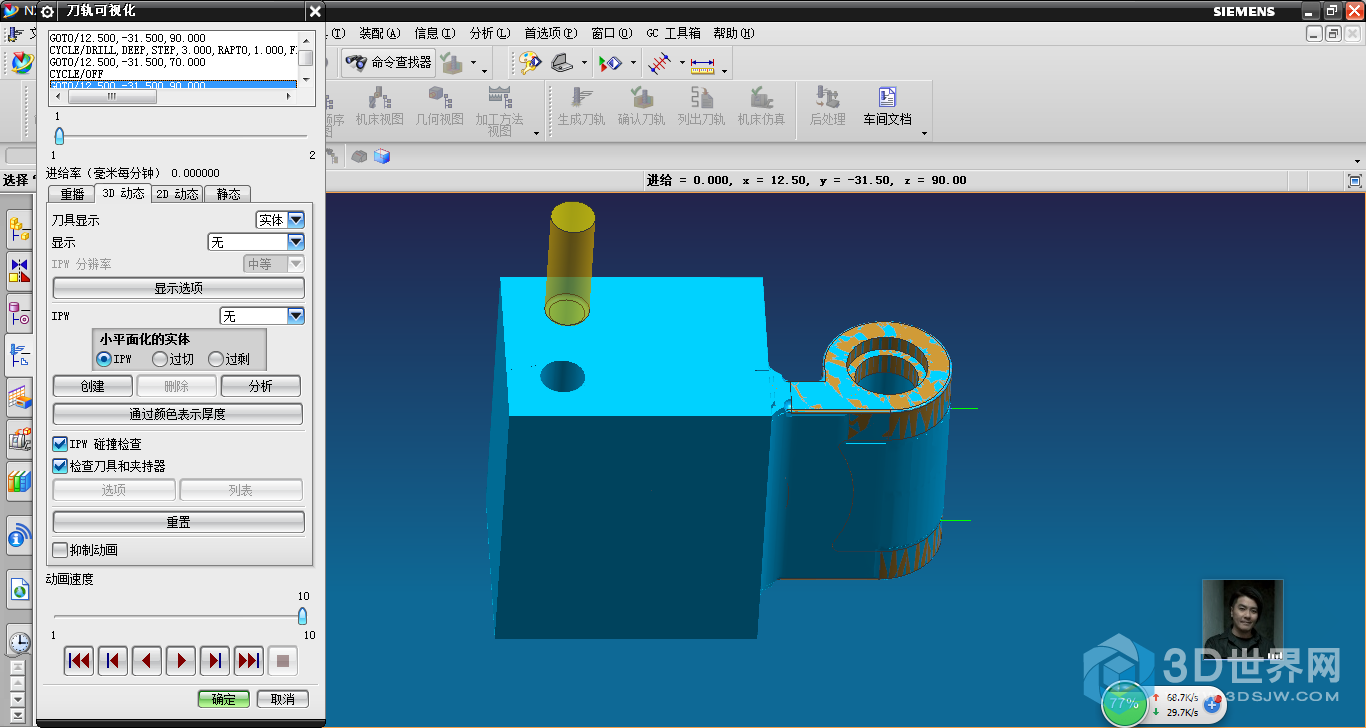Expand the 刀具显示 dropdown
1366x728 pixels.
295,220
